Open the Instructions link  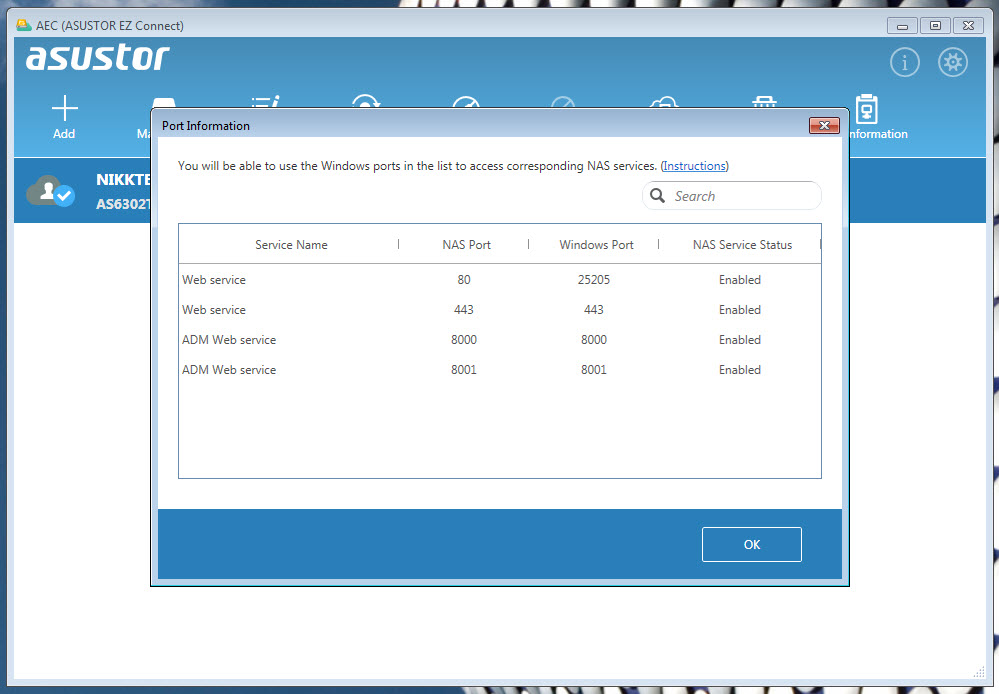[x=694, y=166]
